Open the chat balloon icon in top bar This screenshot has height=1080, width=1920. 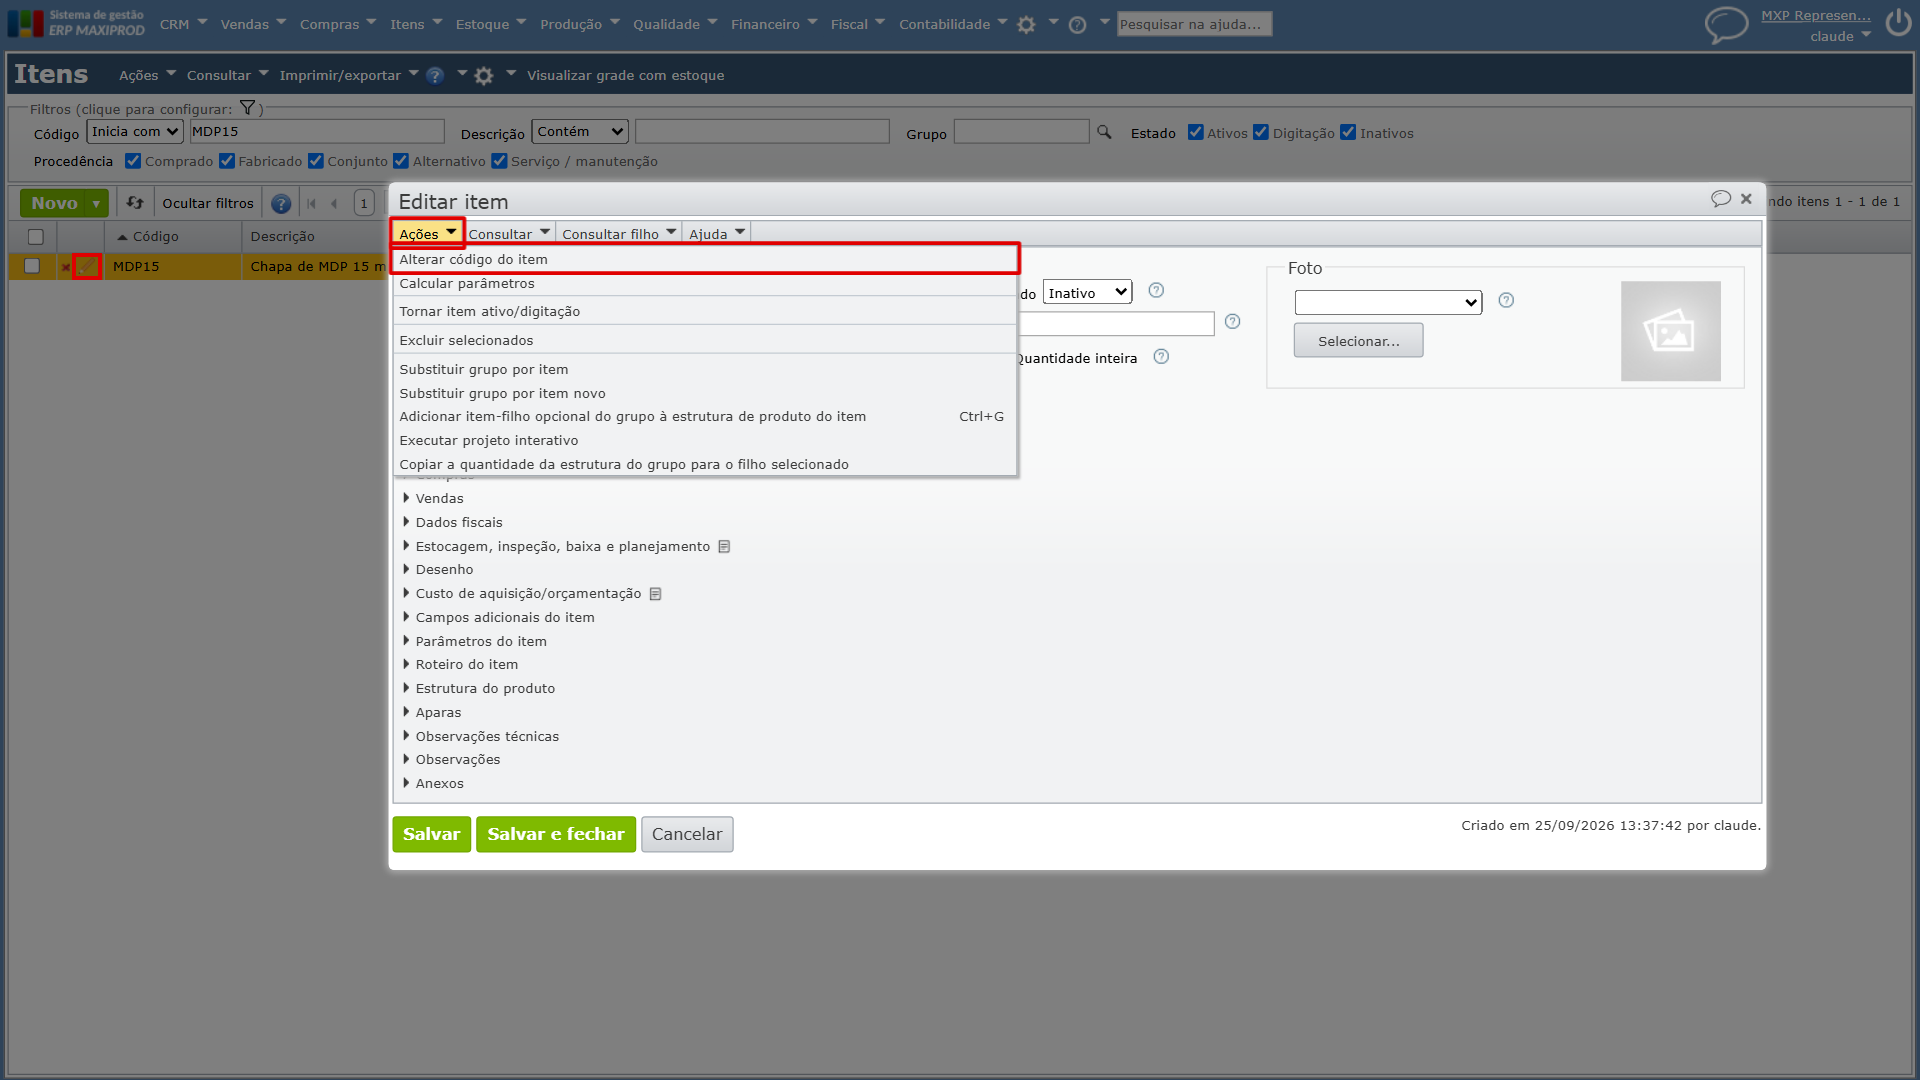pos(1726,24)
